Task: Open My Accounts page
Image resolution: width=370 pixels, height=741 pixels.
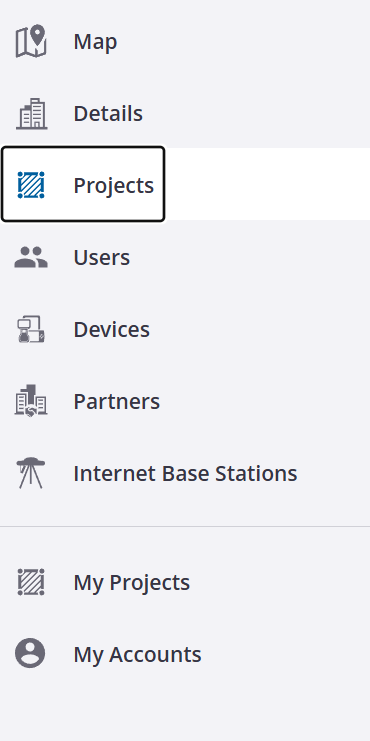Action: [138, 655]
